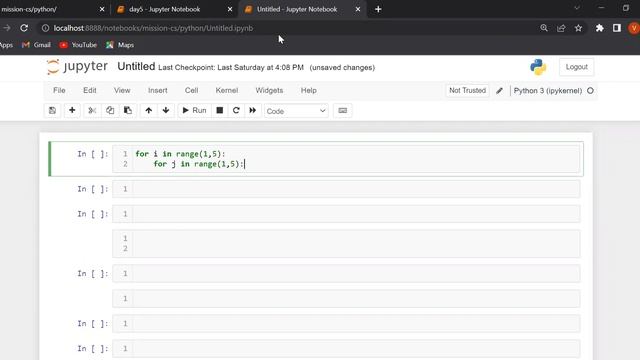The image size is (640, 360).
Task: Open a new browser tab
Action: tap(378, 9)
